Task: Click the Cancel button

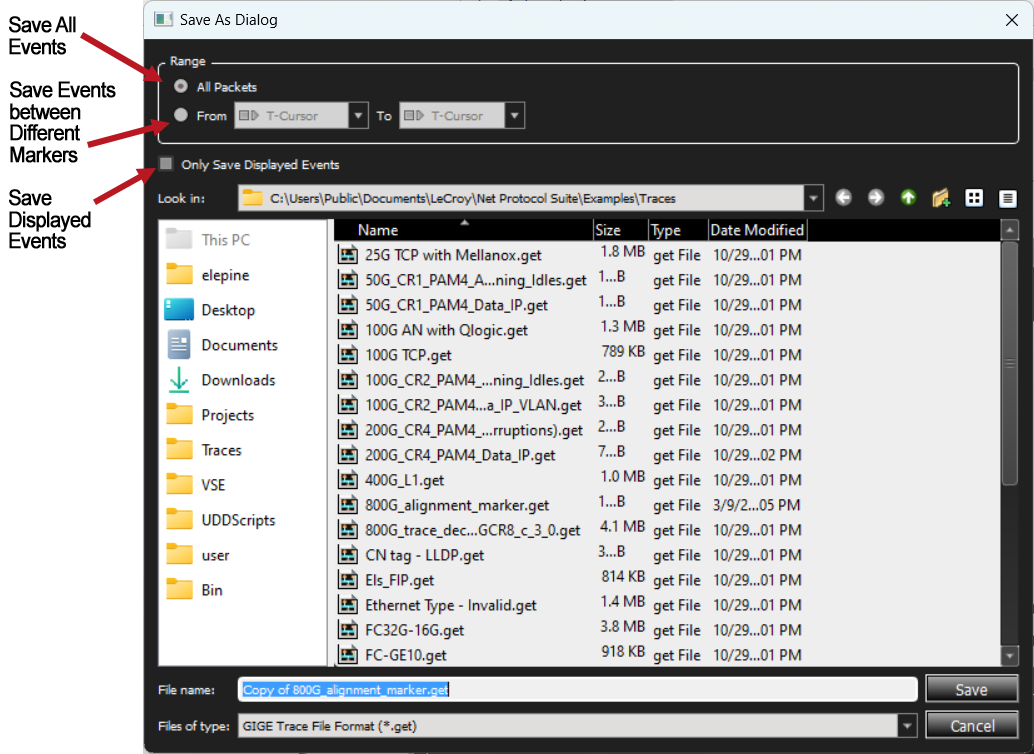Action: pyautogui.click(x=971, y=726)
